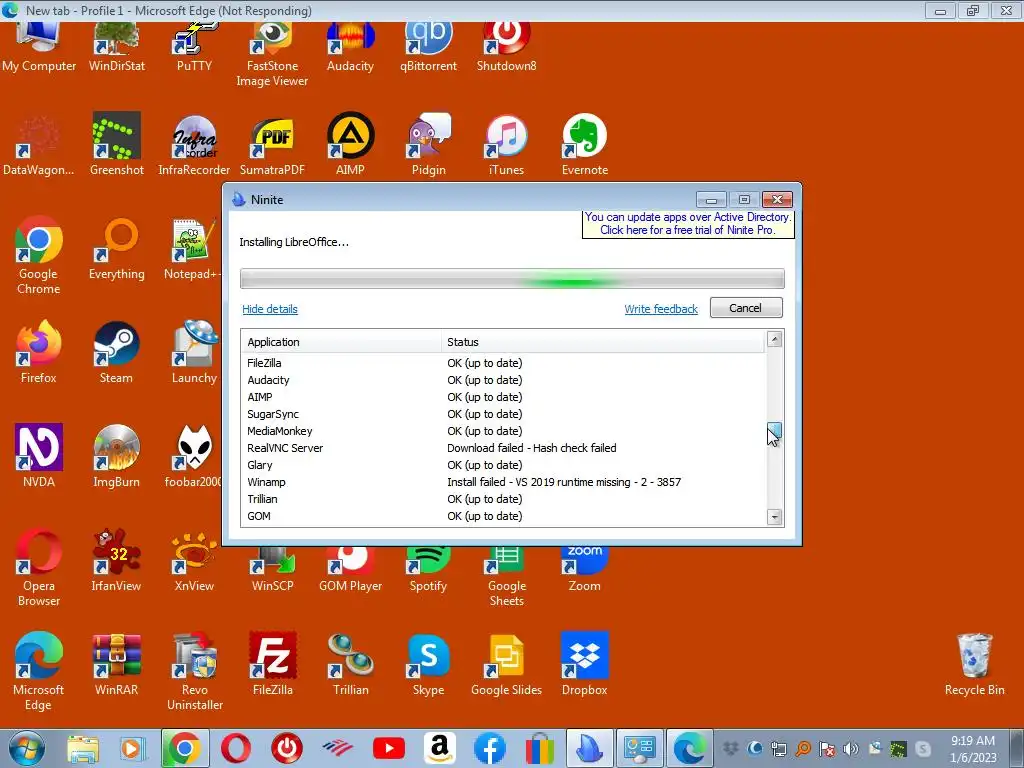
Task: Open SumatraPDF desktop shortcut
Action: tap(272, 144)
